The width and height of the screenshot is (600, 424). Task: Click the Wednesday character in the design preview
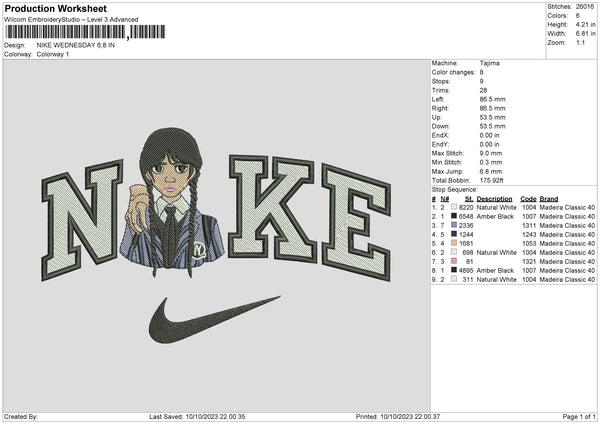tap(172, 201)
